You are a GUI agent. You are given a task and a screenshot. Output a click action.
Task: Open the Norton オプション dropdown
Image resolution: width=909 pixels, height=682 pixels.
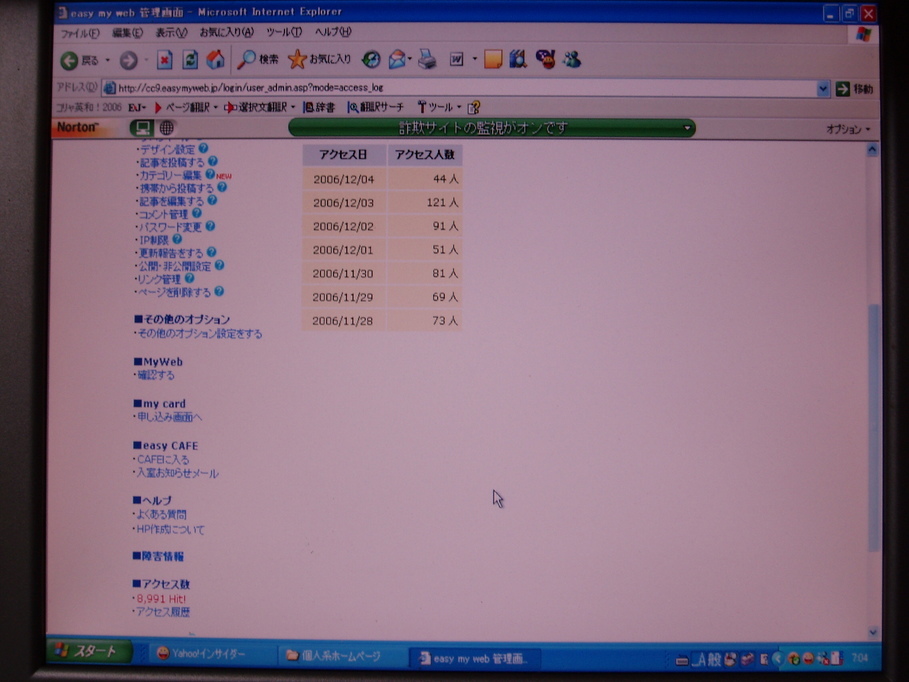pos(848,129)
